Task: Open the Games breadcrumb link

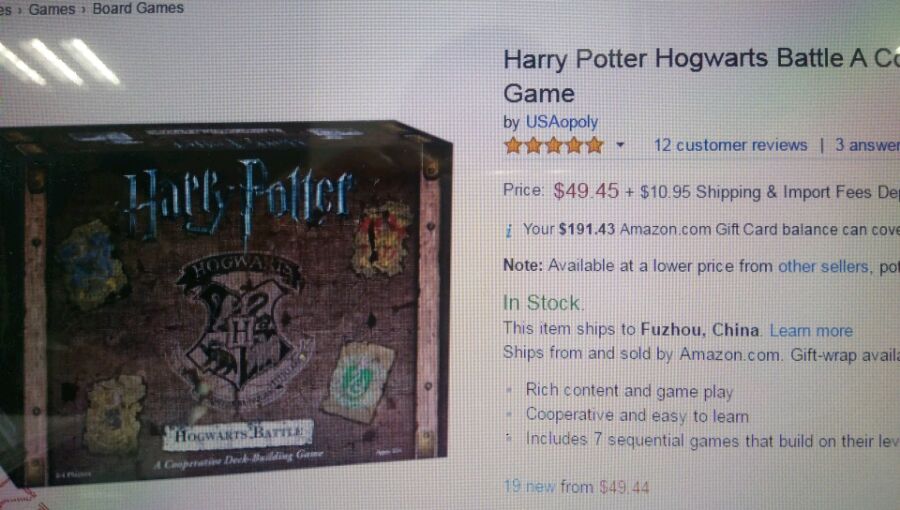Action: [52, 9]
